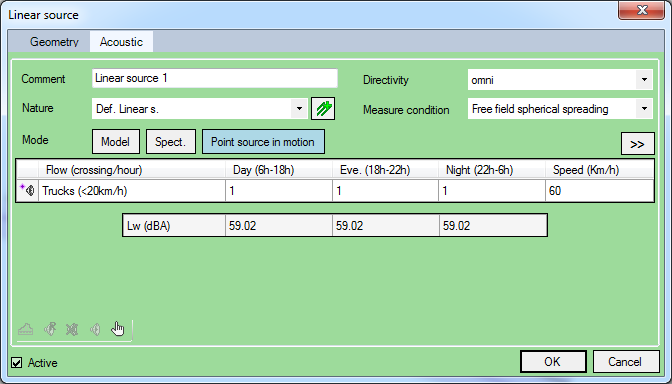Click the Speed (Km/h) column header
672x384 pixels.
600,170
